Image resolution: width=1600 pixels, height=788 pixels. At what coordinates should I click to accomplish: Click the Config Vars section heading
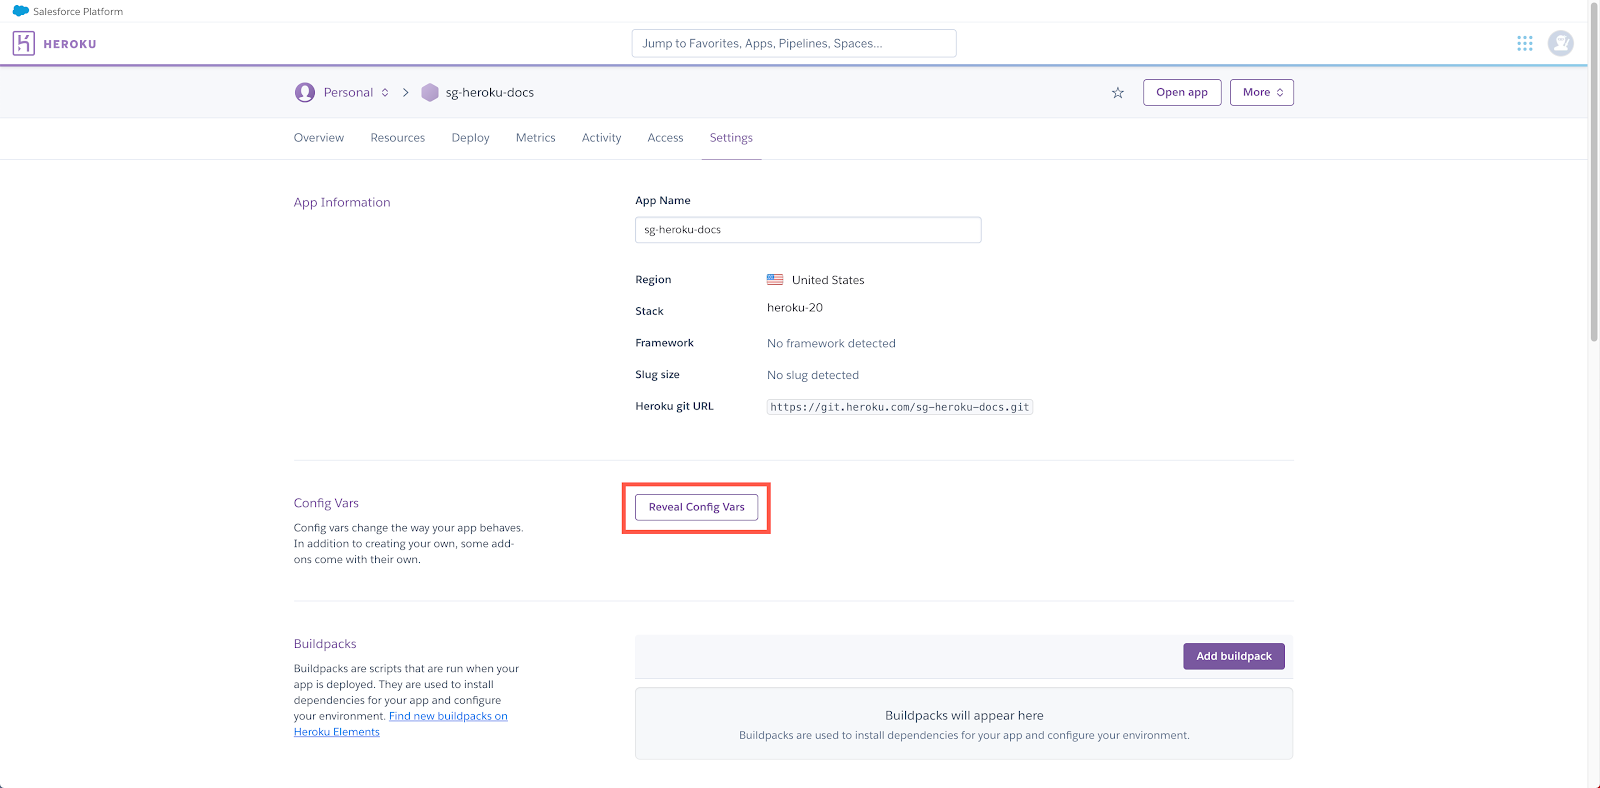point(326,503)
